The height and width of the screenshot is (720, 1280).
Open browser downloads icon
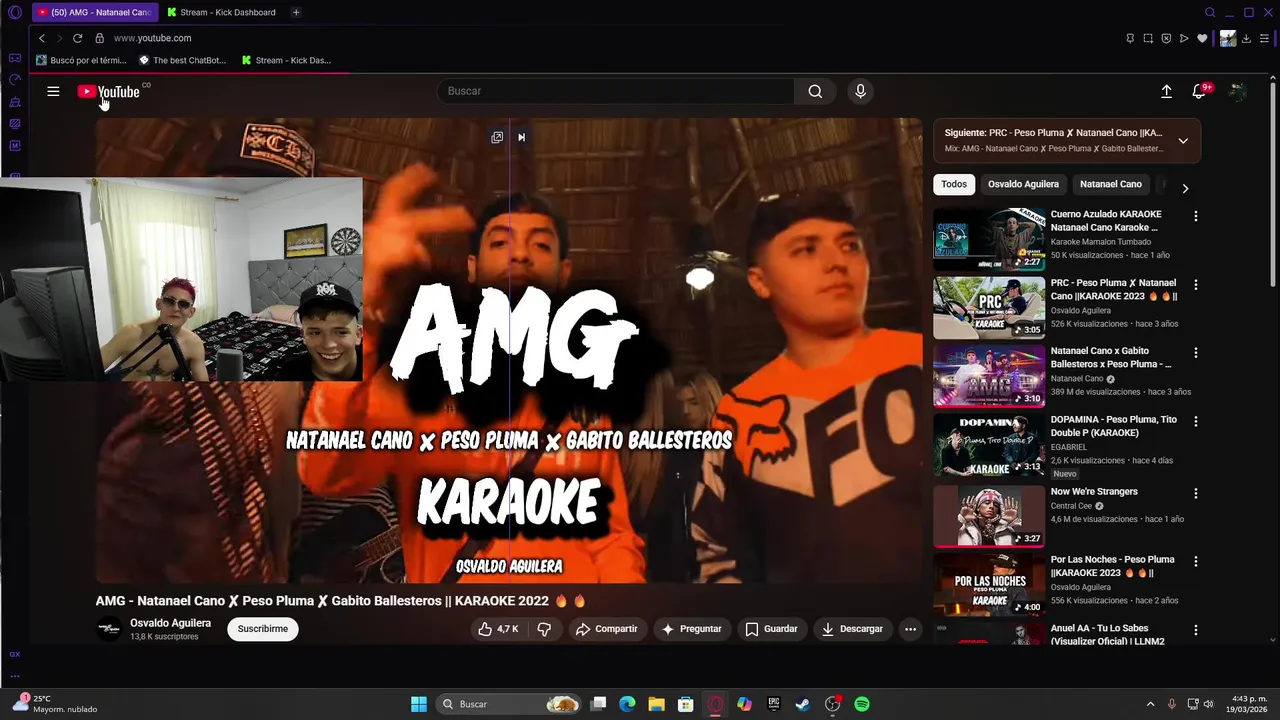1246,38
